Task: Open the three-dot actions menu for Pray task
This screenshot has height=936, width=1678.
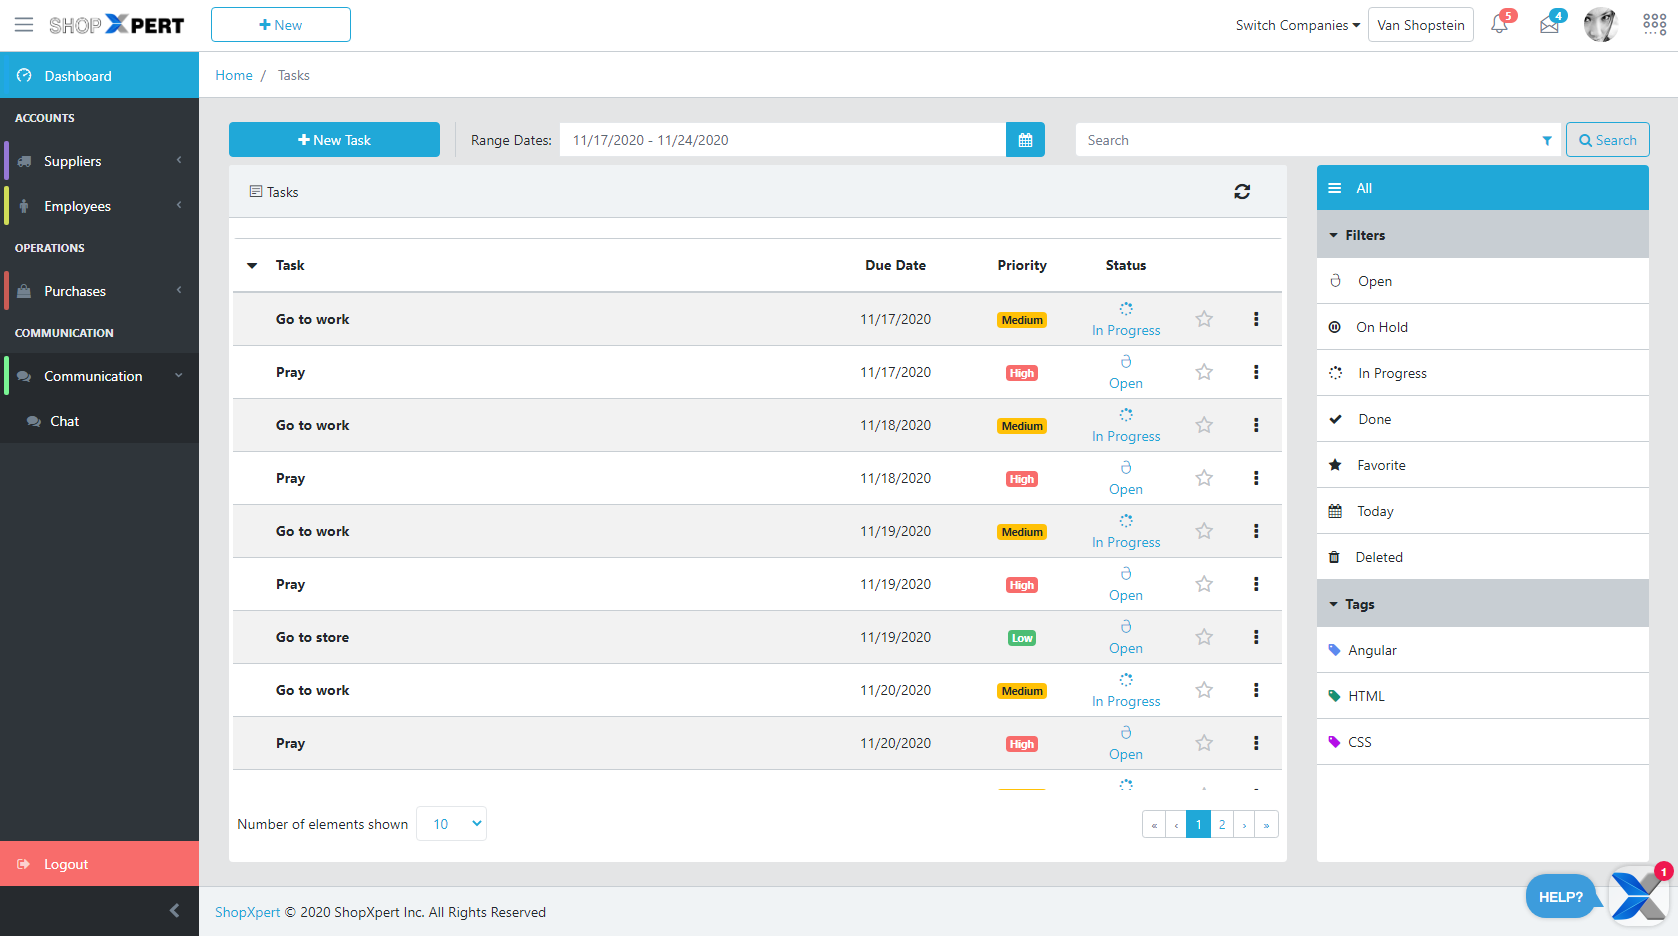Action: 1256,371
